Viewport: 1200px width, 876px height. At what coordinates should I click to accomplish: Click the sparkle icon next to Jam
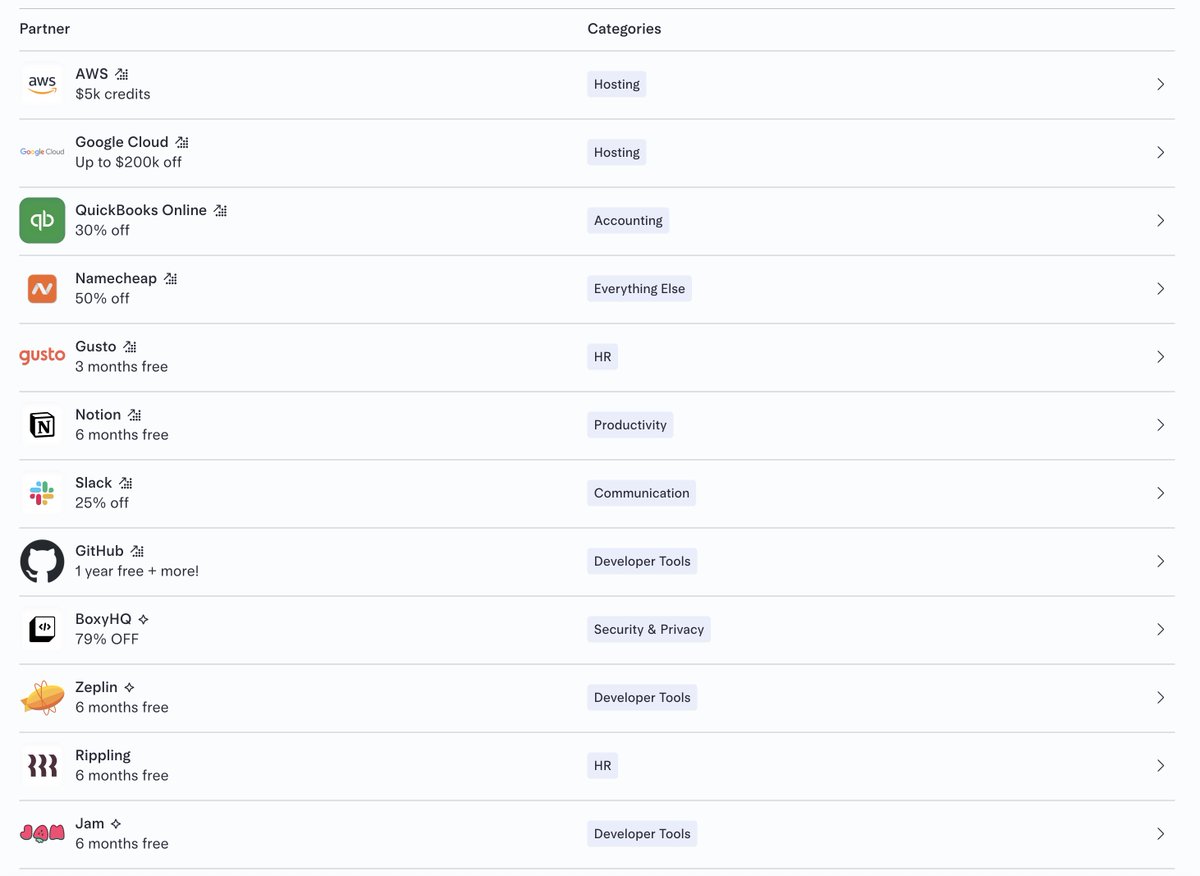click(x=116, y=823)
